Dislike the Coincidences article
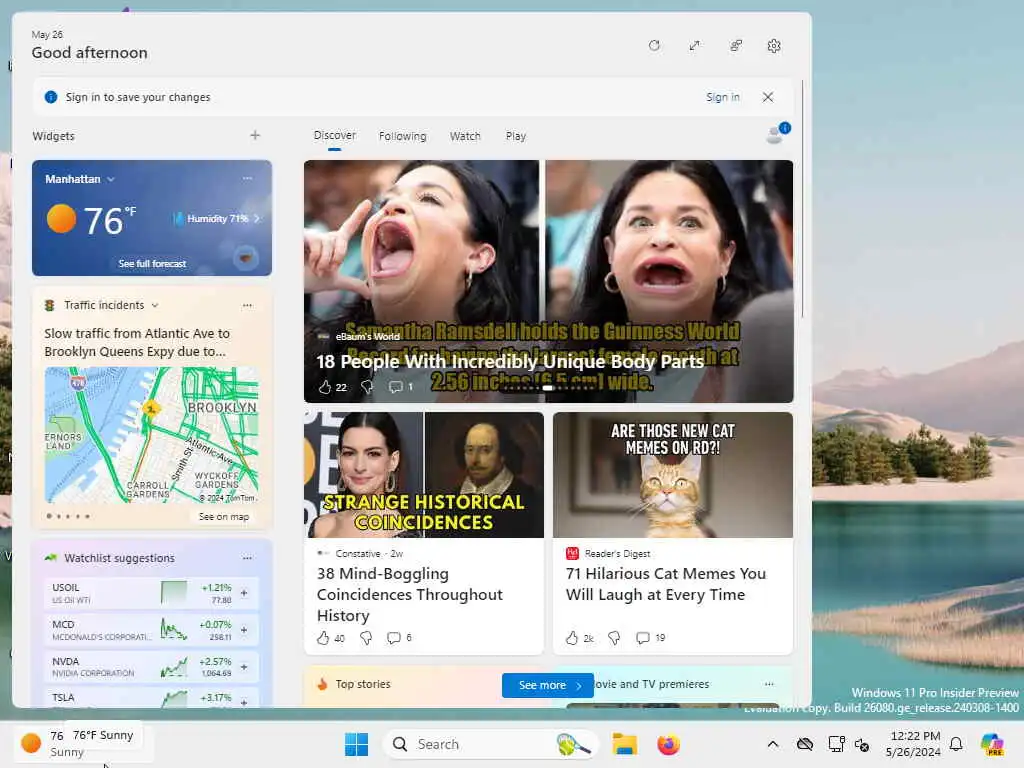The image size is (1024, 768). tap(366, 638)
